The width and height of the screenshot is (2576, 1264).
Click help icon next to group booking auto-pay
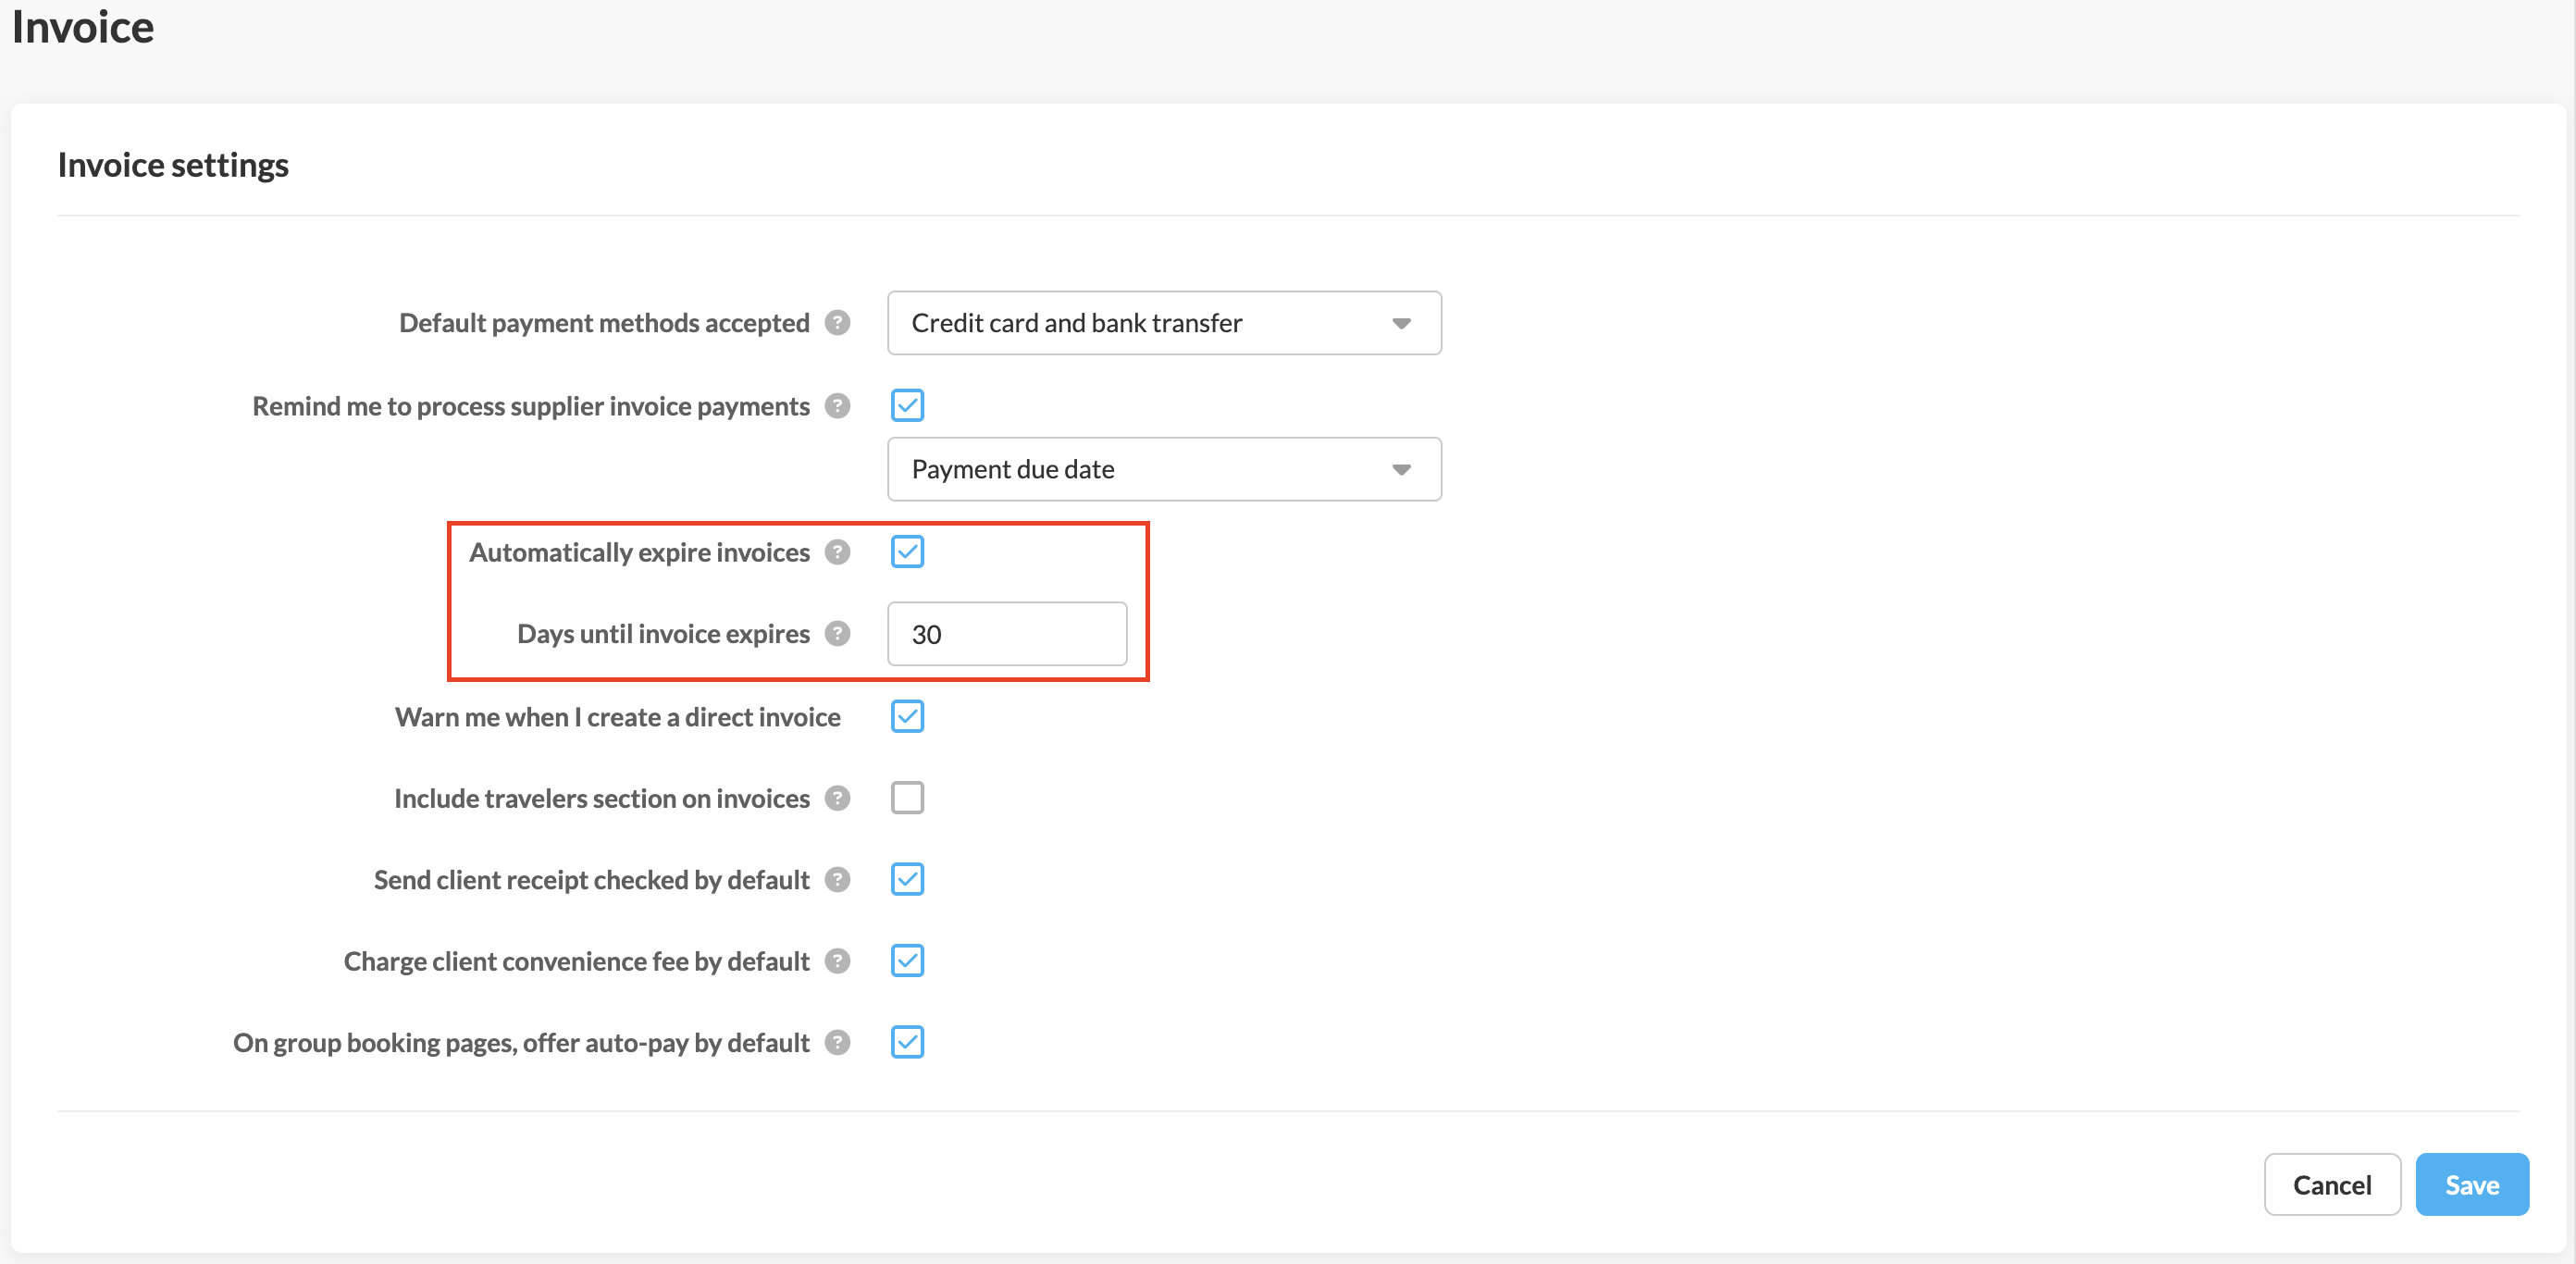(837, 1043)
